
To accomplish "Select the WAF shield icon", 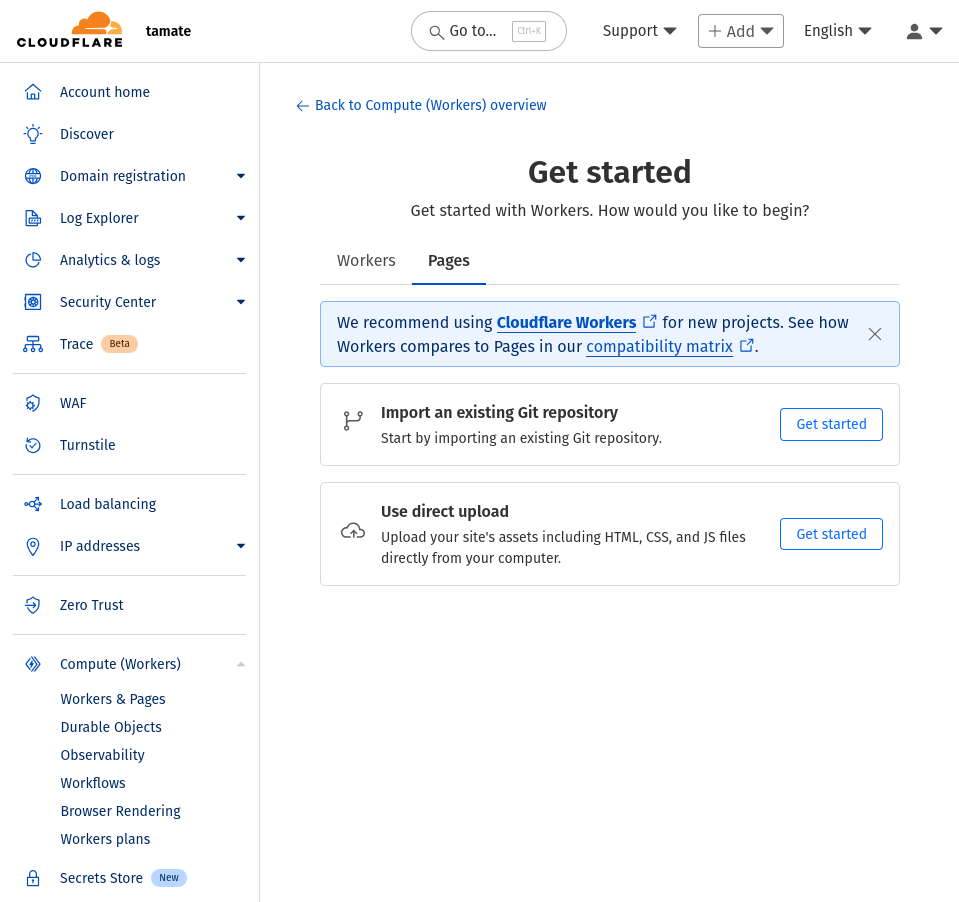I will tap(33, 403).
